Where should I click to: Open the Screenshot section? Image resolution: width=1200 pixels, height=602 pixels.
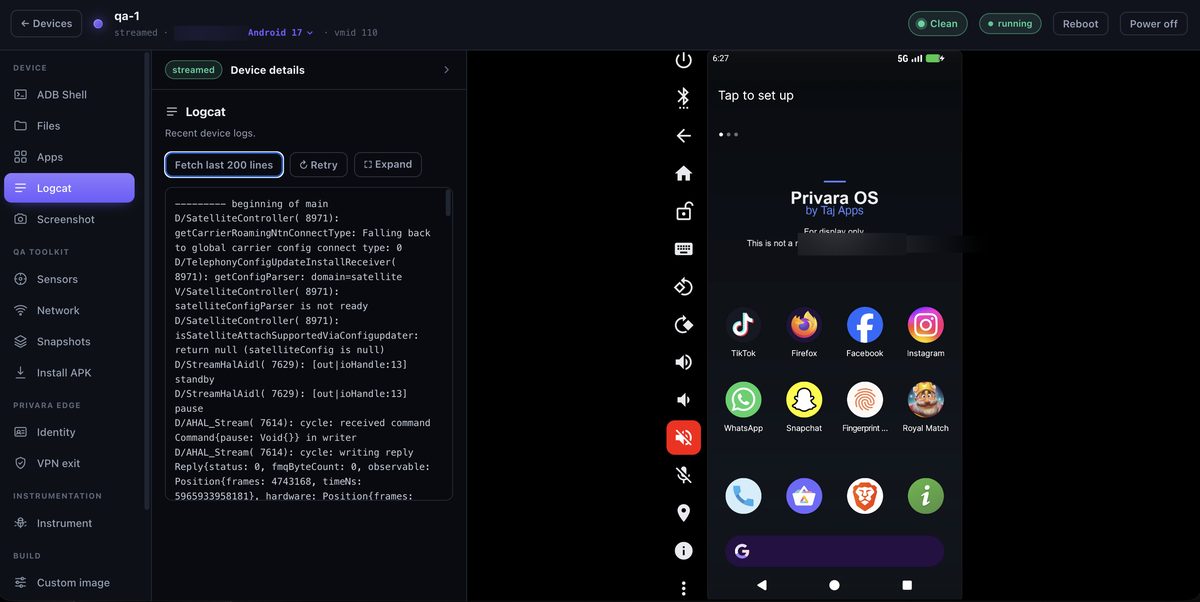point(69,219)
